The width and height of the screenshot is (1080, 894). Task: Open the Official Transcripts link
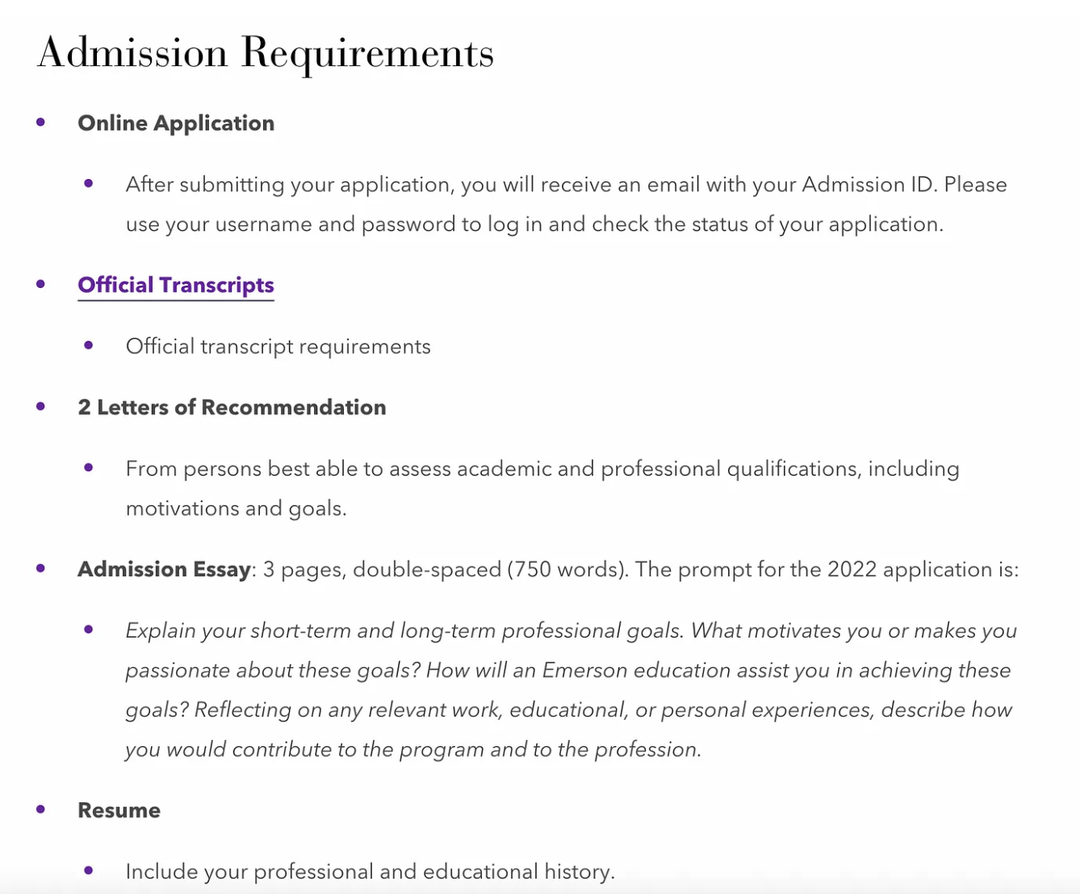click(176, 285)
